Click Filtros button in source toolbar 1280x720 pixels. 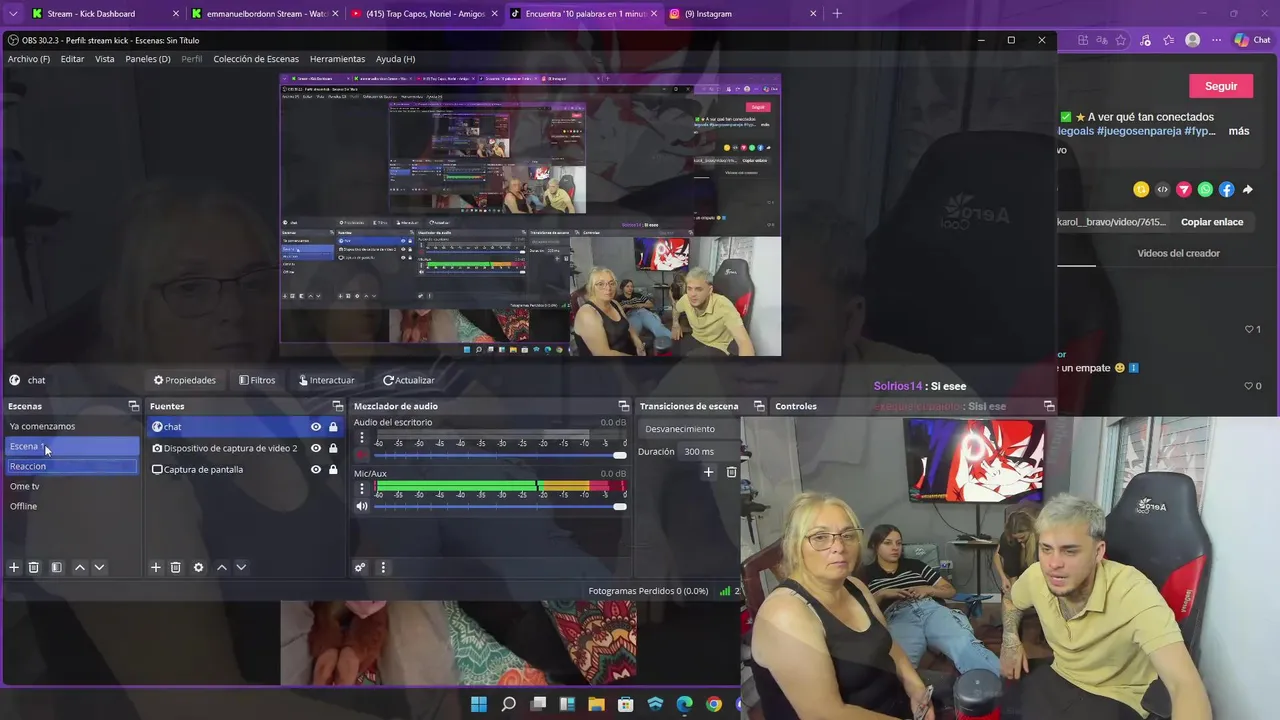pyautogui.click(x=257, y=380)
